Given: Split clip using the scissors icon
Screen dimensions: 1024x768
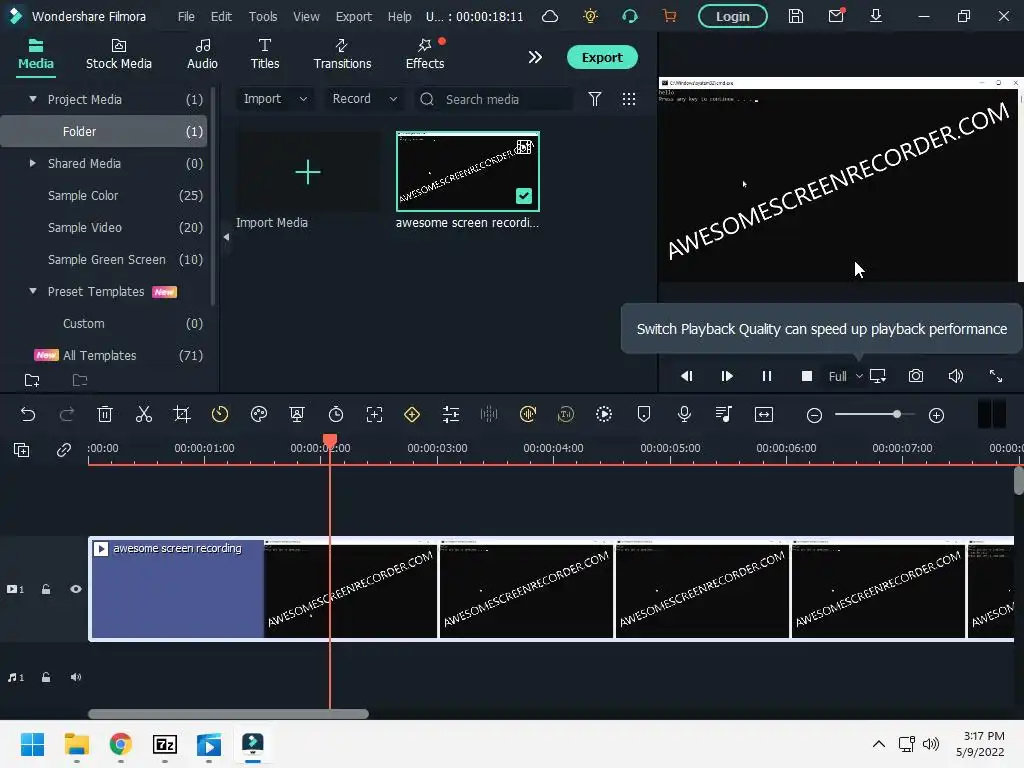Looking at the screenshot, I should 144,414.
